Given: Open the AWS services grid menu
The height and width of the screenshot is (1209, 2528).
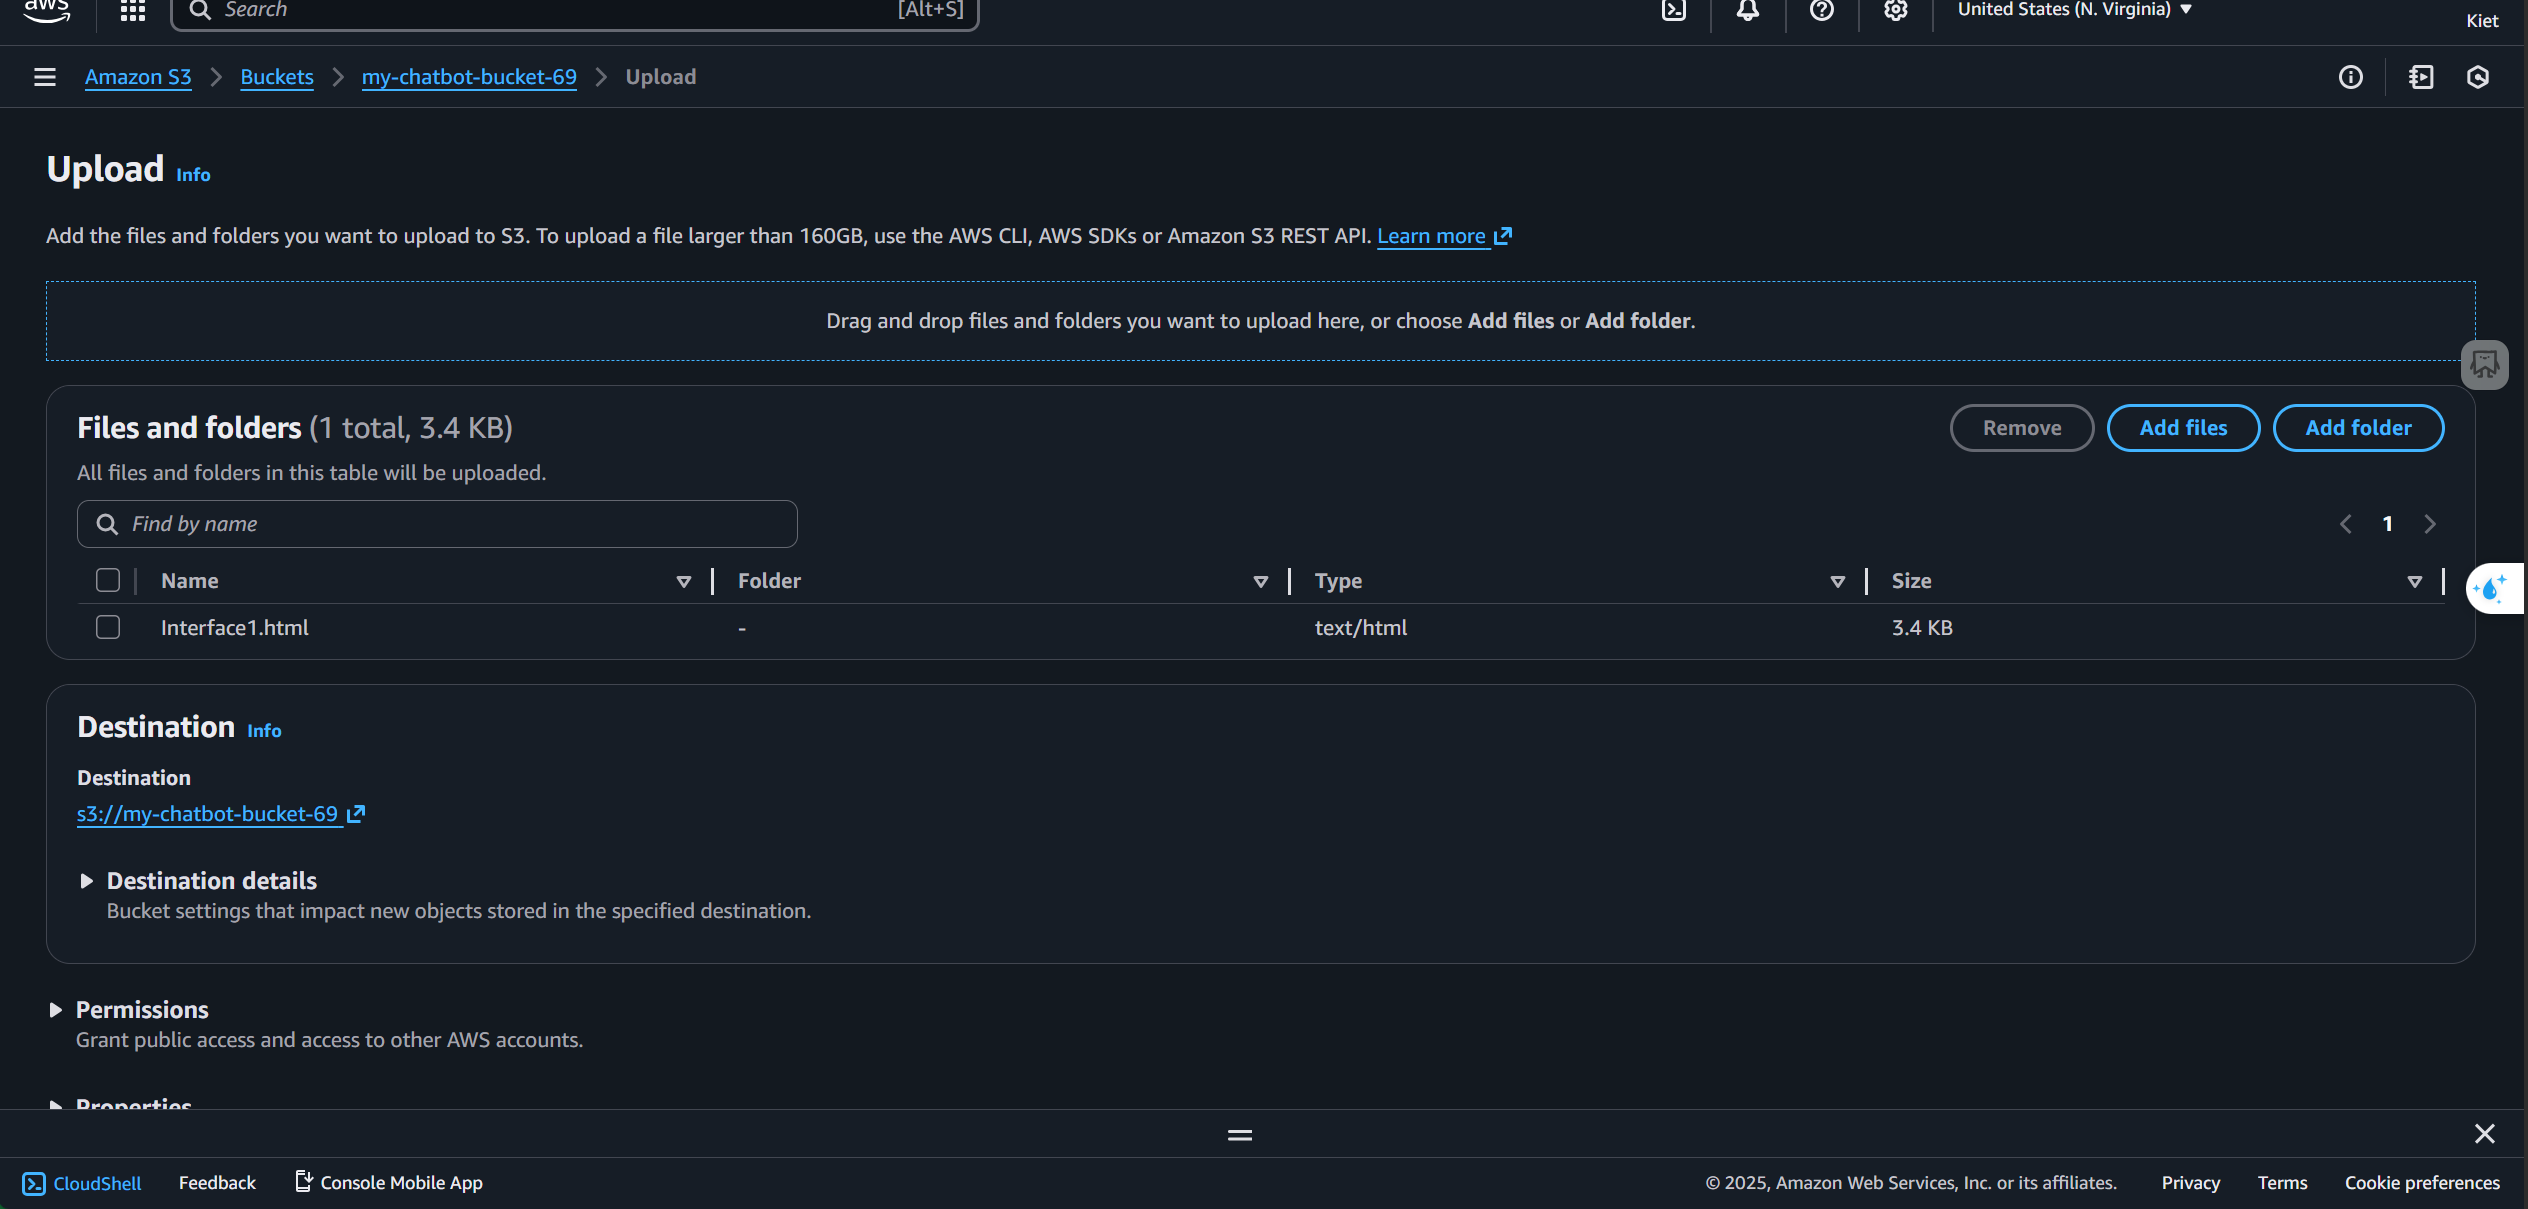Looking at the screenshot, I should tap(133, 11).
